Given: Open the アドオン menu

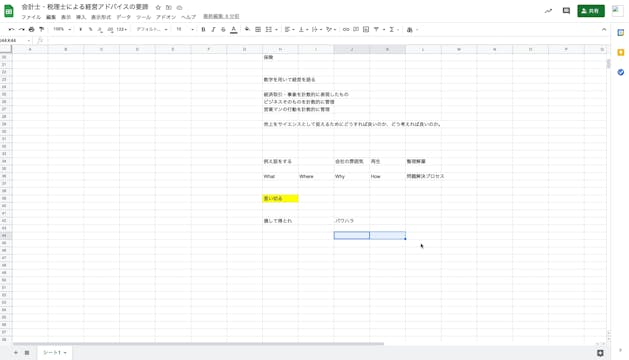Looking at the screenshot, I should (x=166, y=17).
